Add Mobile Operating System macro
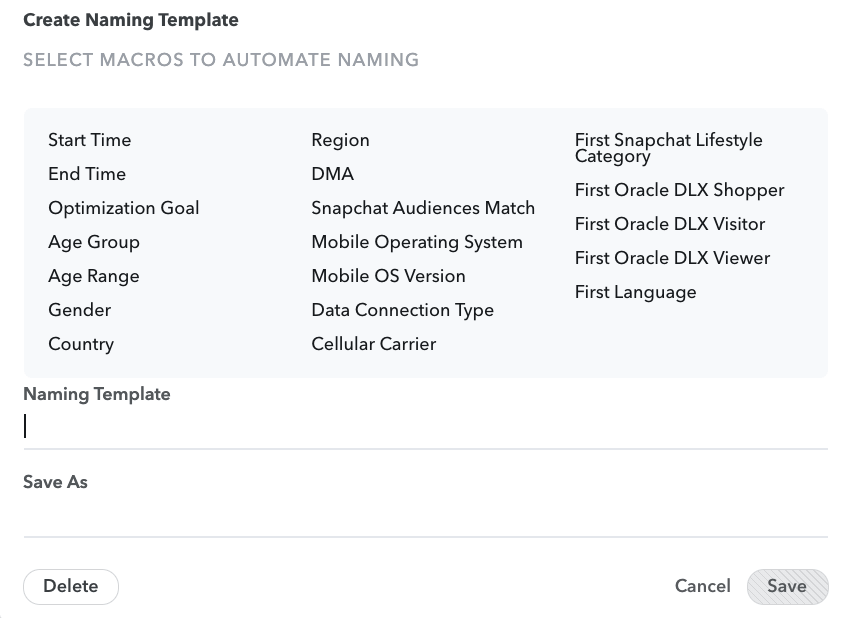The image size is (850, 618). click(x=417, y=242)
